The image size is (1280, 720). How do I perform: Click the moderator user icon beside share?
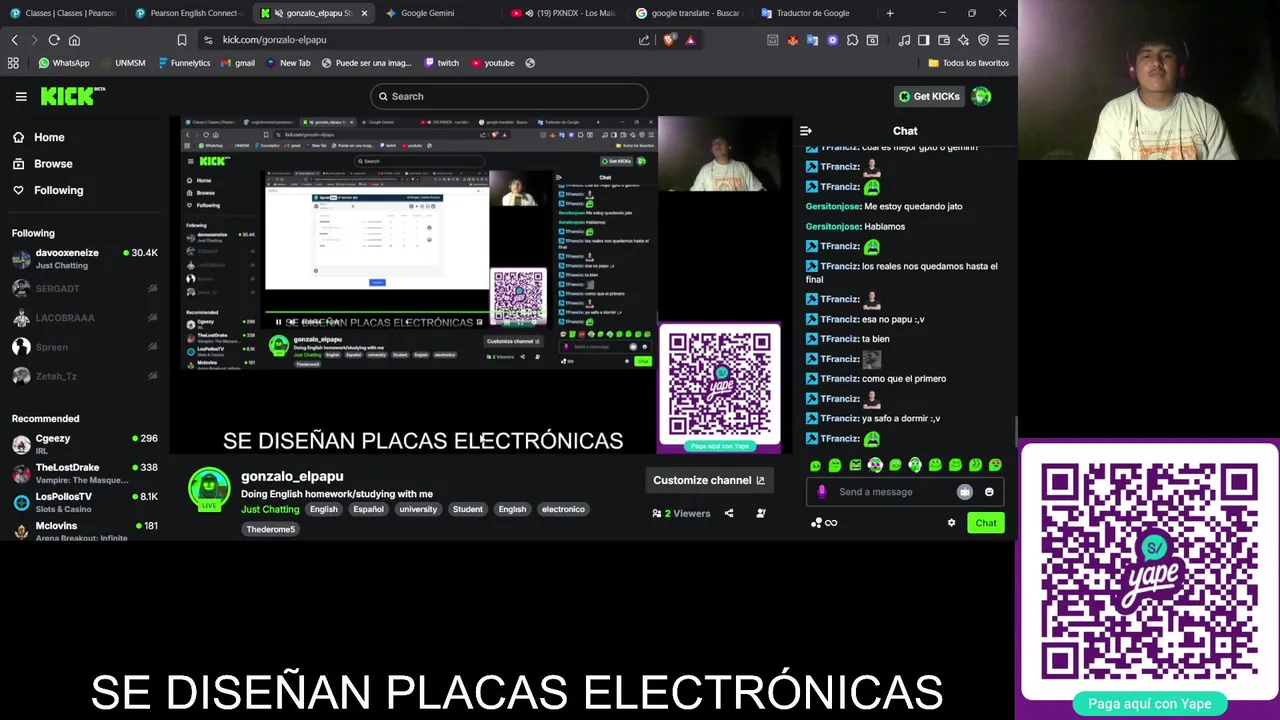coord(761,513)
